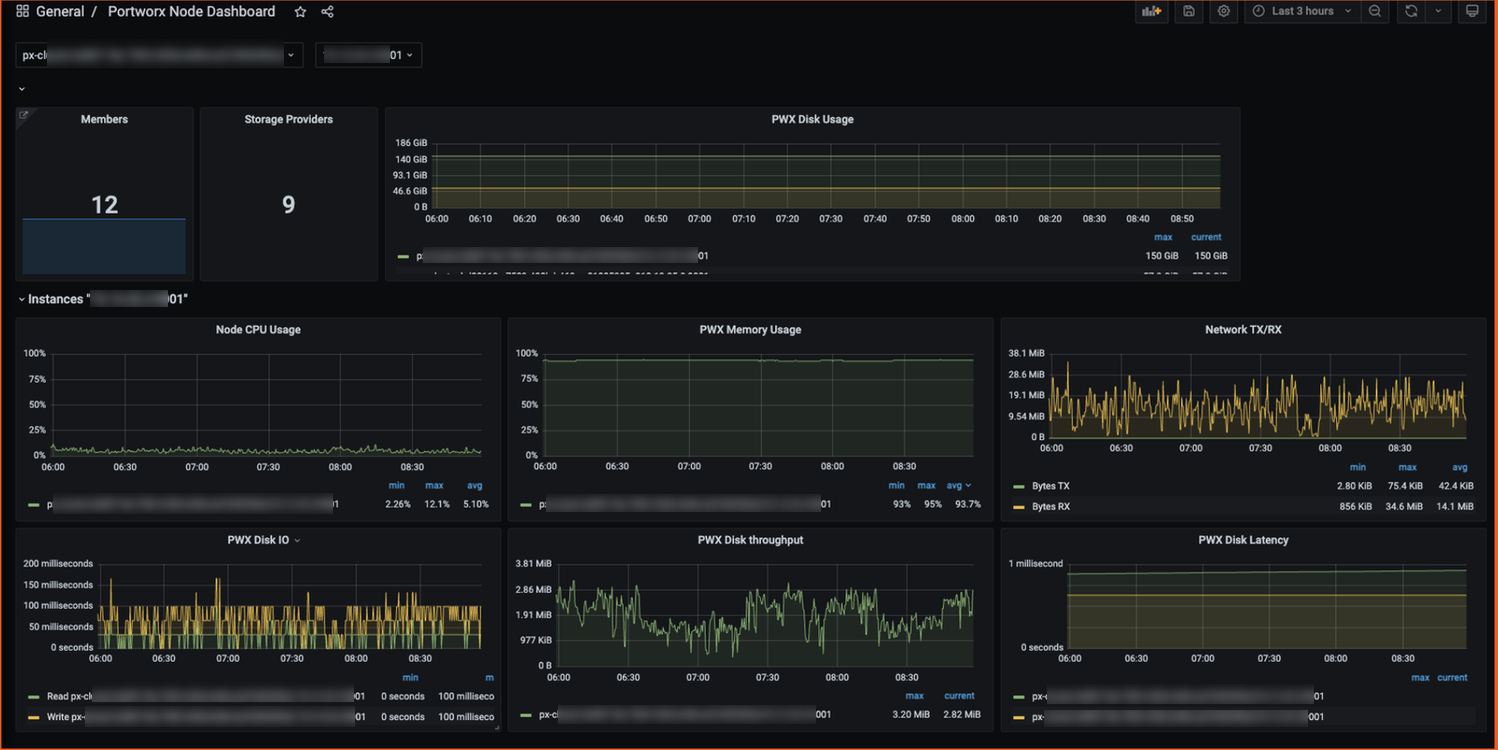Open the PWX Disk throughput panel title
The width and height of the screenshot is (1498, 750).
[x=750, y=540]
